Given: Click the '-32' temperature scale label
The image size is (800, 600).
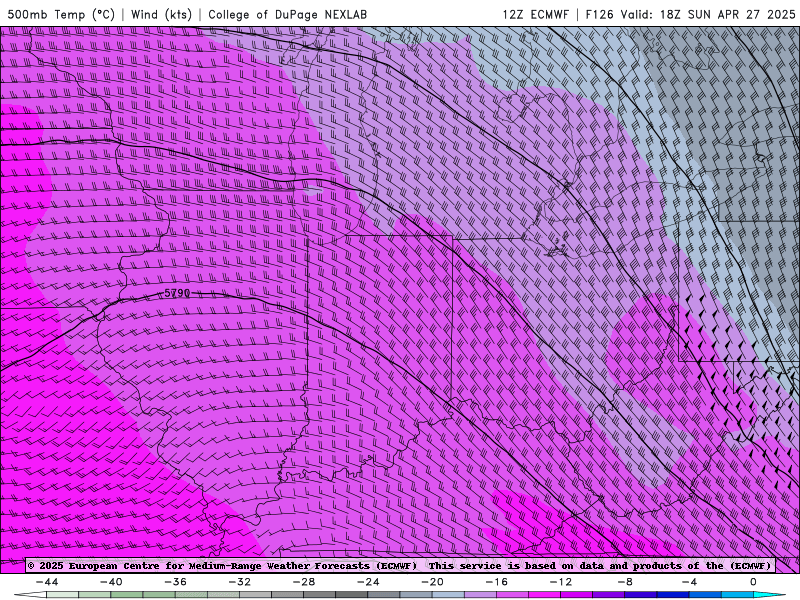Looking at the screenshot, I should (240, 582).
